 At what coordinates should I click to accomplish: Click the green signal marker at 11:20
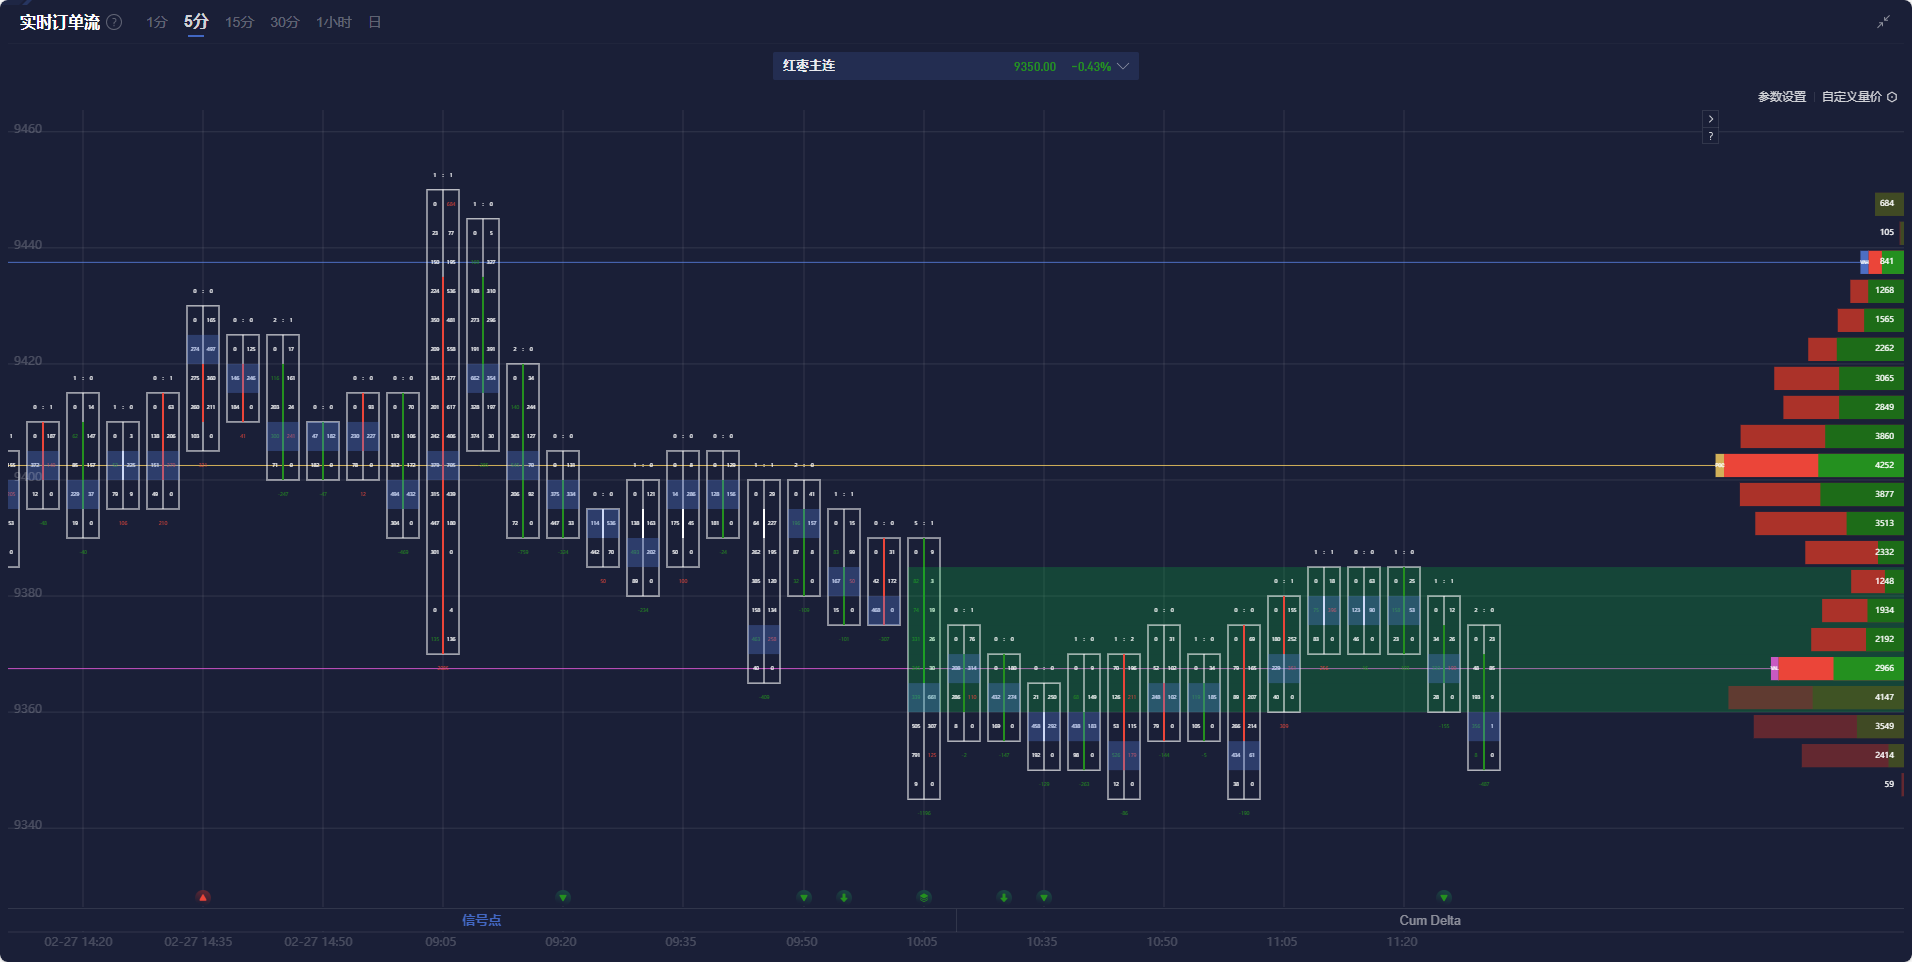pyautogui.click(x=1444, y=897)
